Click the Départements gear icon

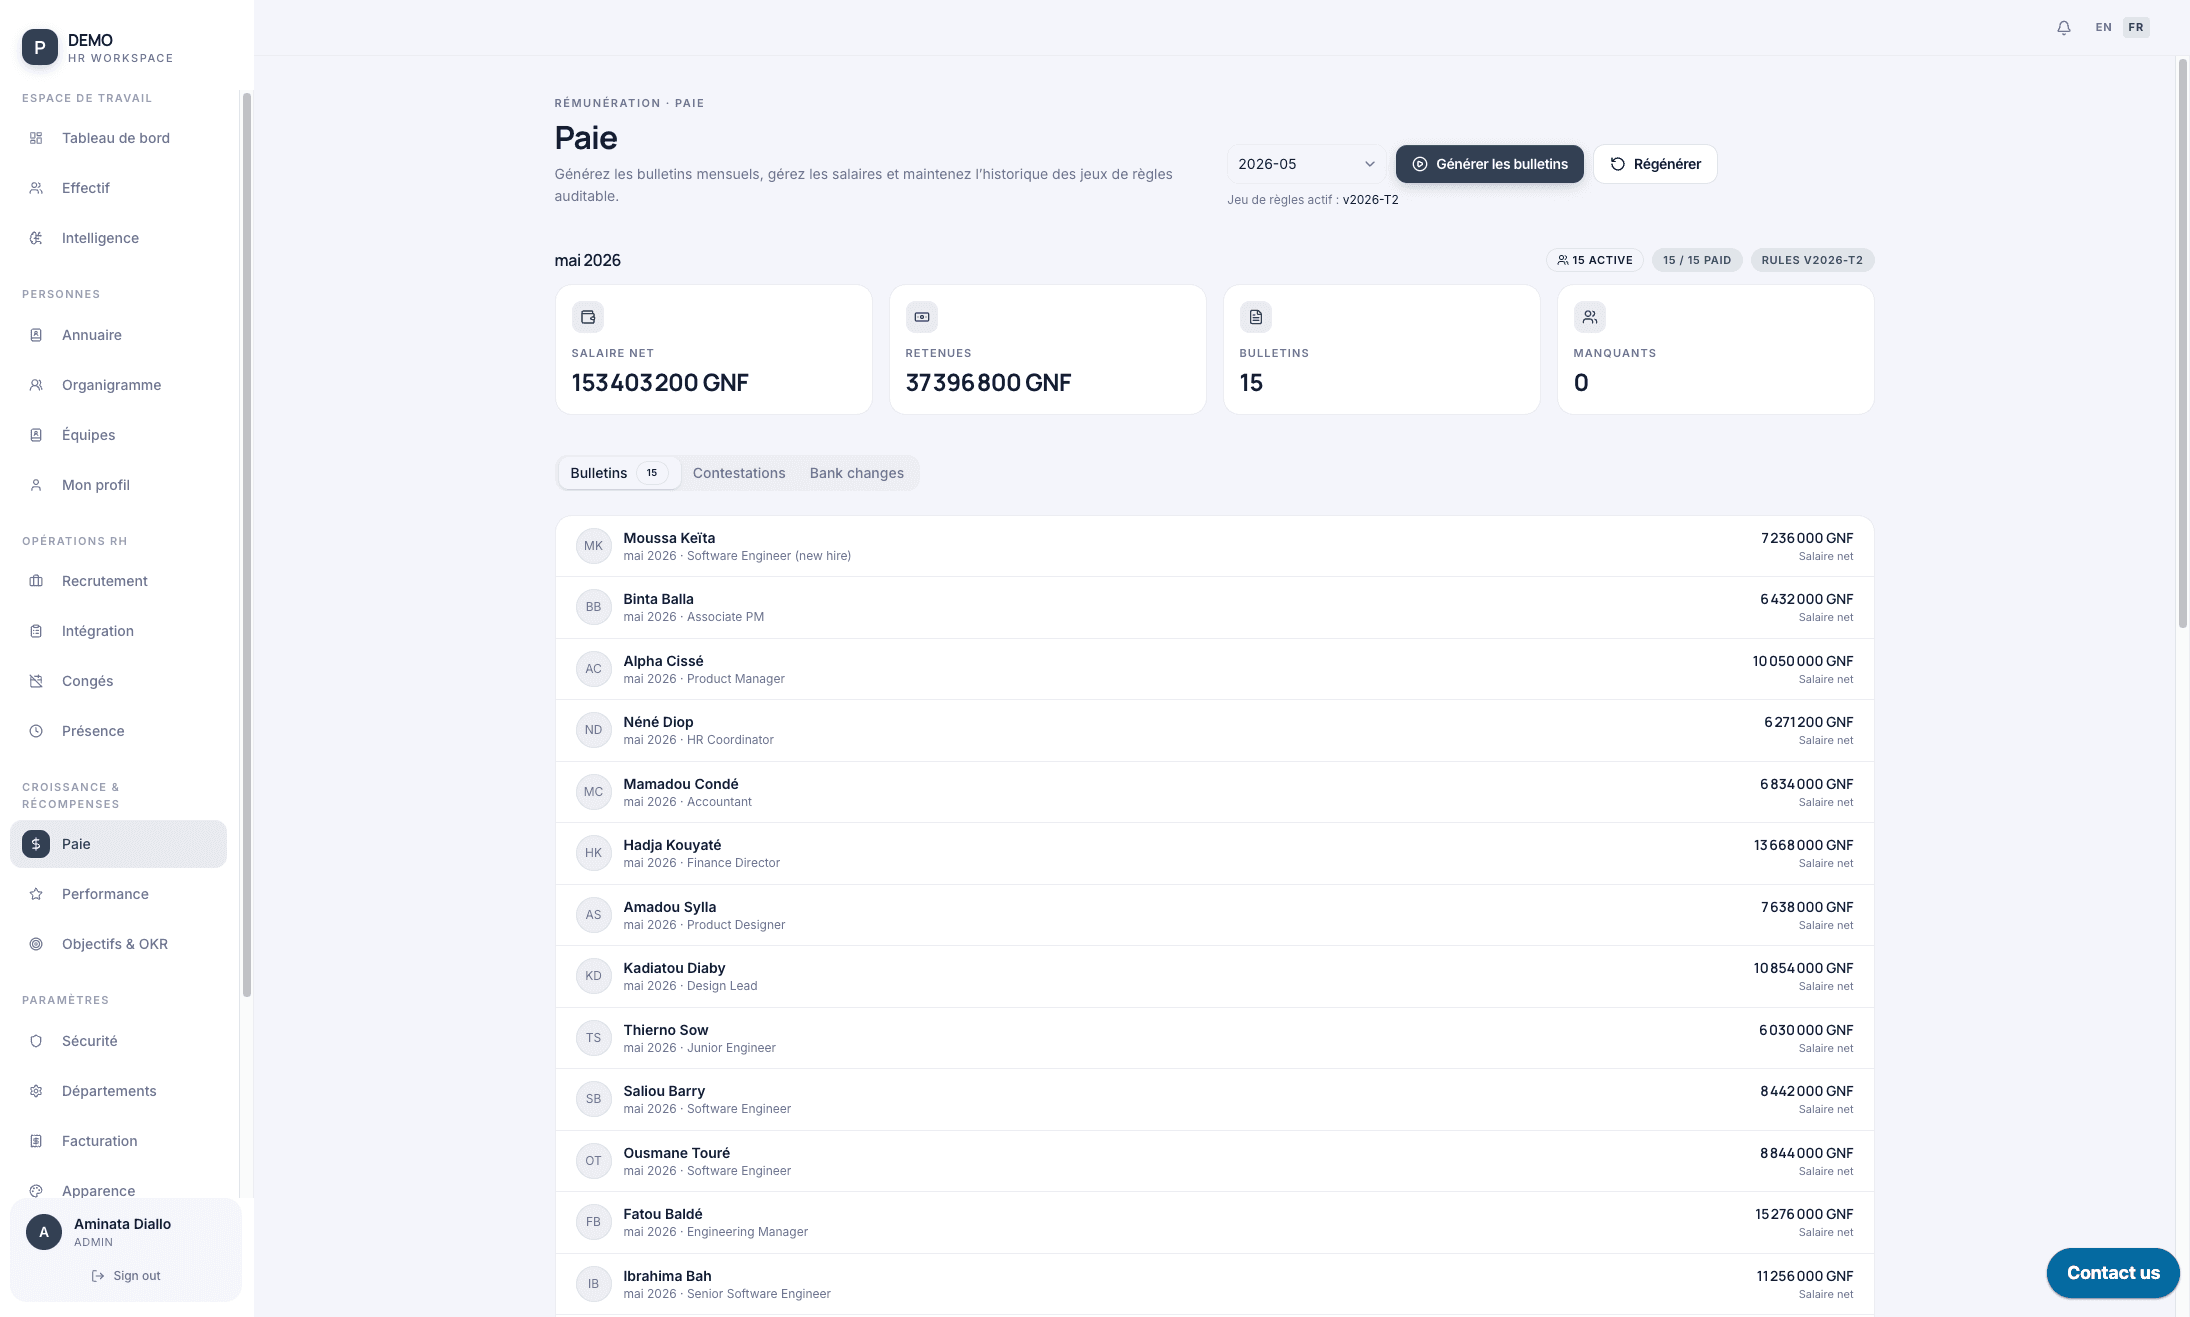[36, 1091]
